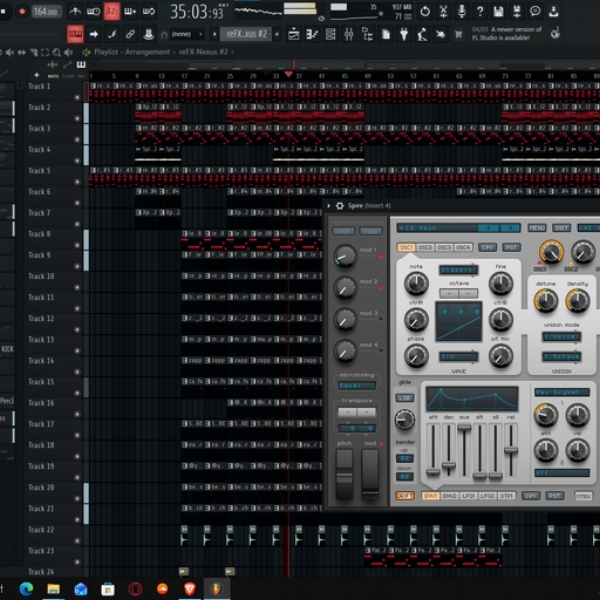
Task: Open the microtuning Equal dropdown
Action: [x=357, y=385]
